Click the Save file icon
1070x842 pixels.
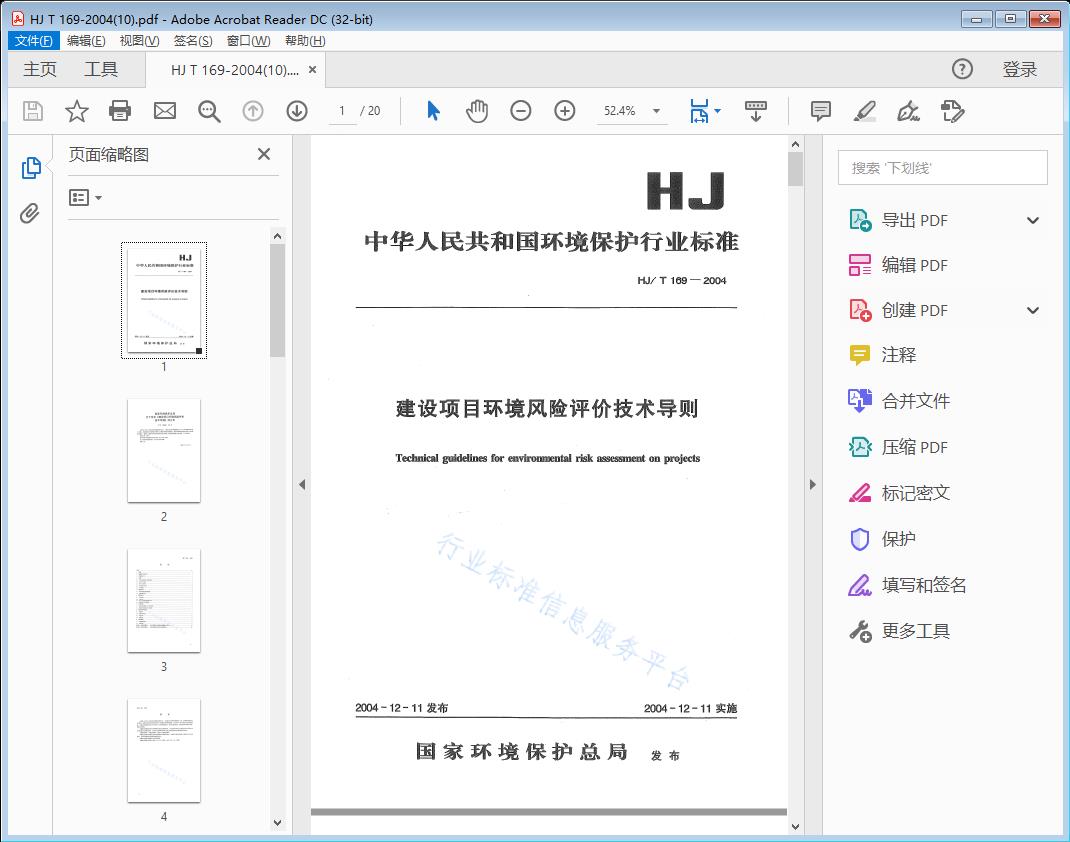pos(31,111)
